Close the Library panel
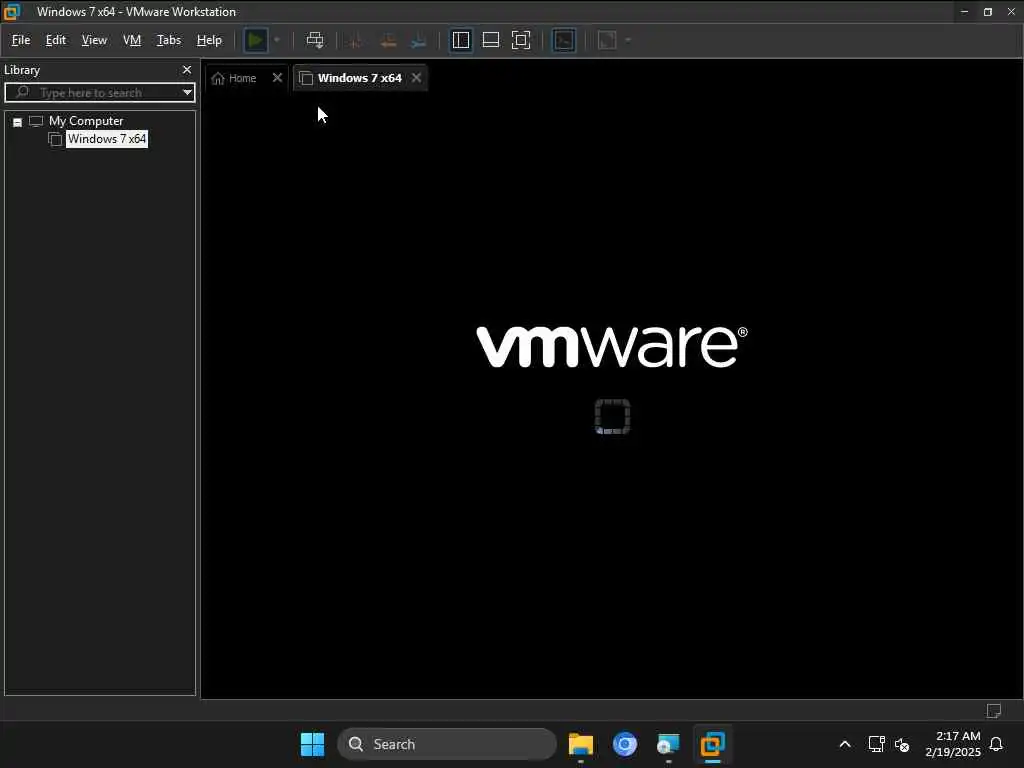The width and height of the screenshot is (1024, 768). click(x=187, y=70)
